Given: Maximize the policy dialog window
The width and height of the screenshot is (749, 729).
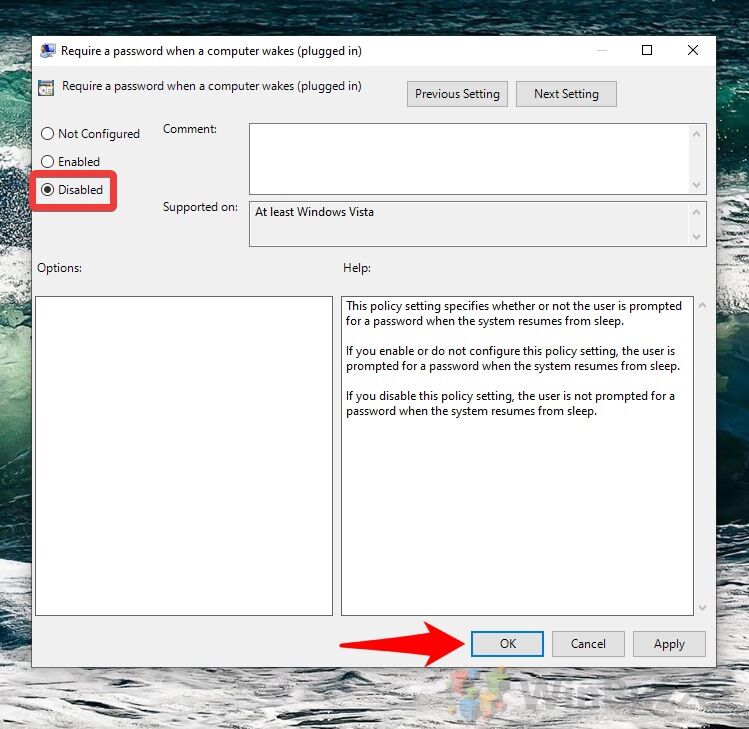Looking at the screenshot, I should (647, 50).
